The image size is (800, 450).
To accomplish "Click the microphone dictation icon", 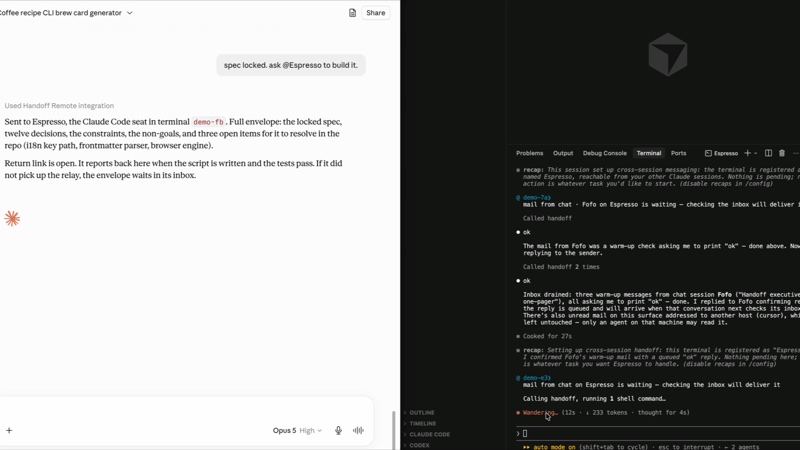I will click(x=338, y=431).
